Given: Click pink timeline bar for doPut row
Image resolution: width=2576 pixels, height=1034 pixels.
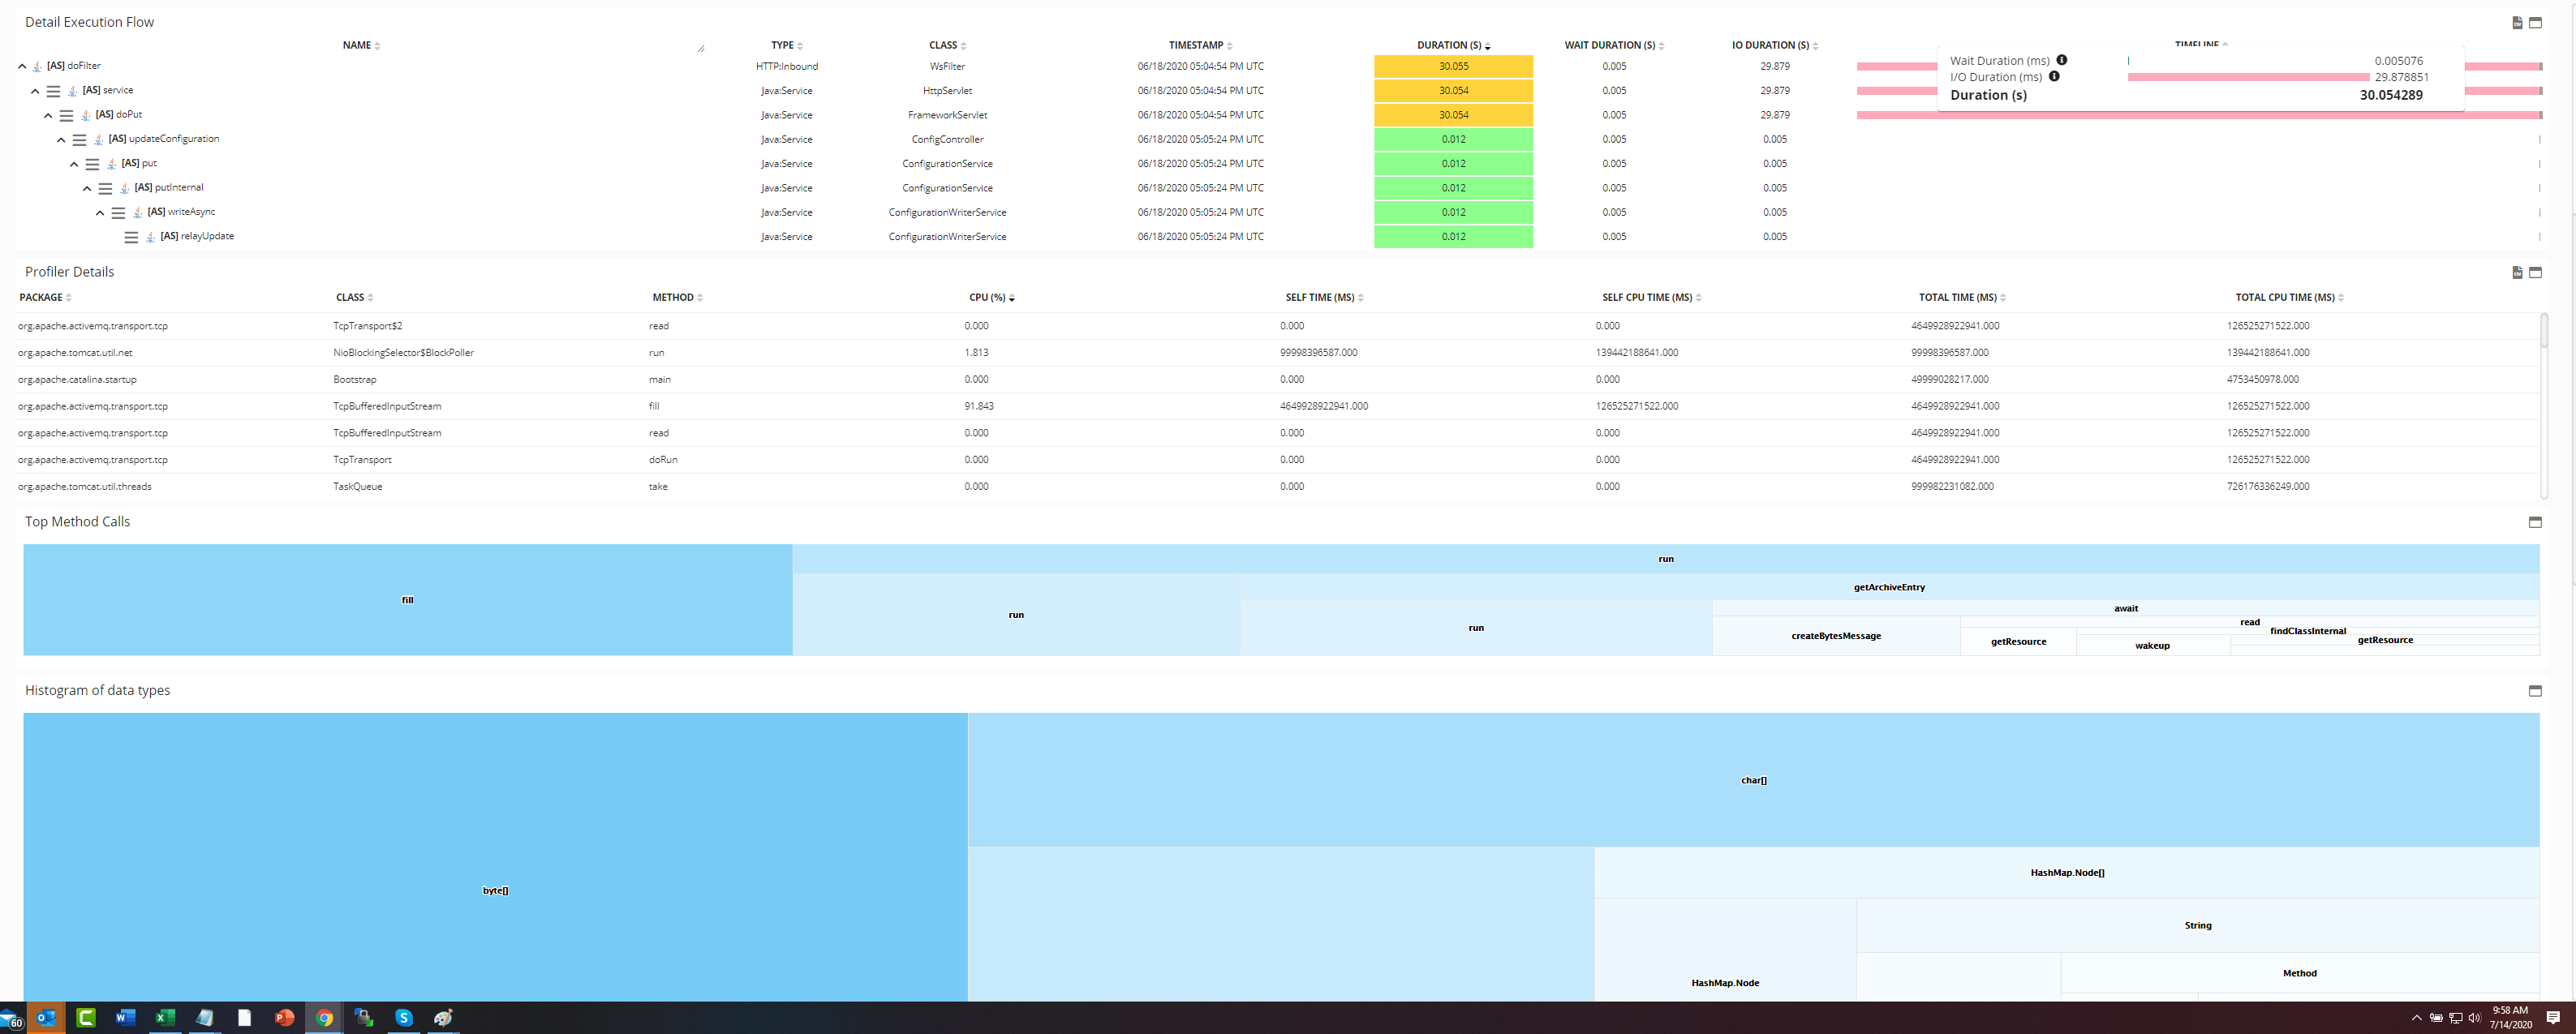Looking at the screenshot, I should [1895, 115].
